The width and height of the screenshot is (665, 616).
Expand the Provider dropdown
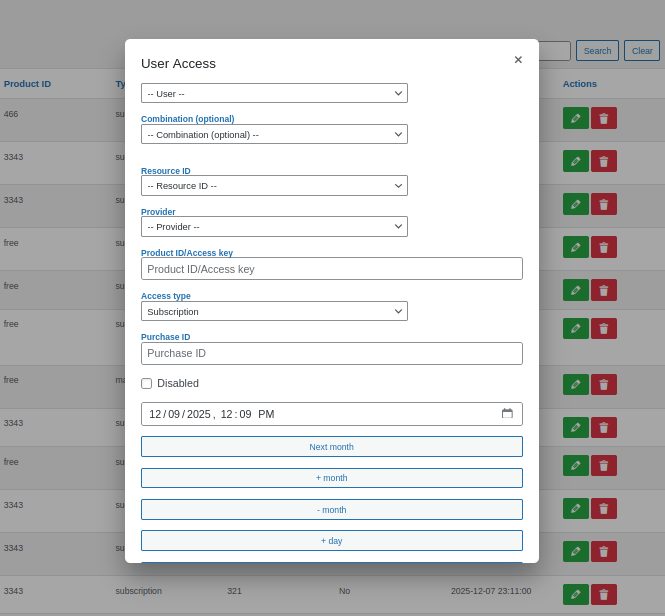[274, 227]
